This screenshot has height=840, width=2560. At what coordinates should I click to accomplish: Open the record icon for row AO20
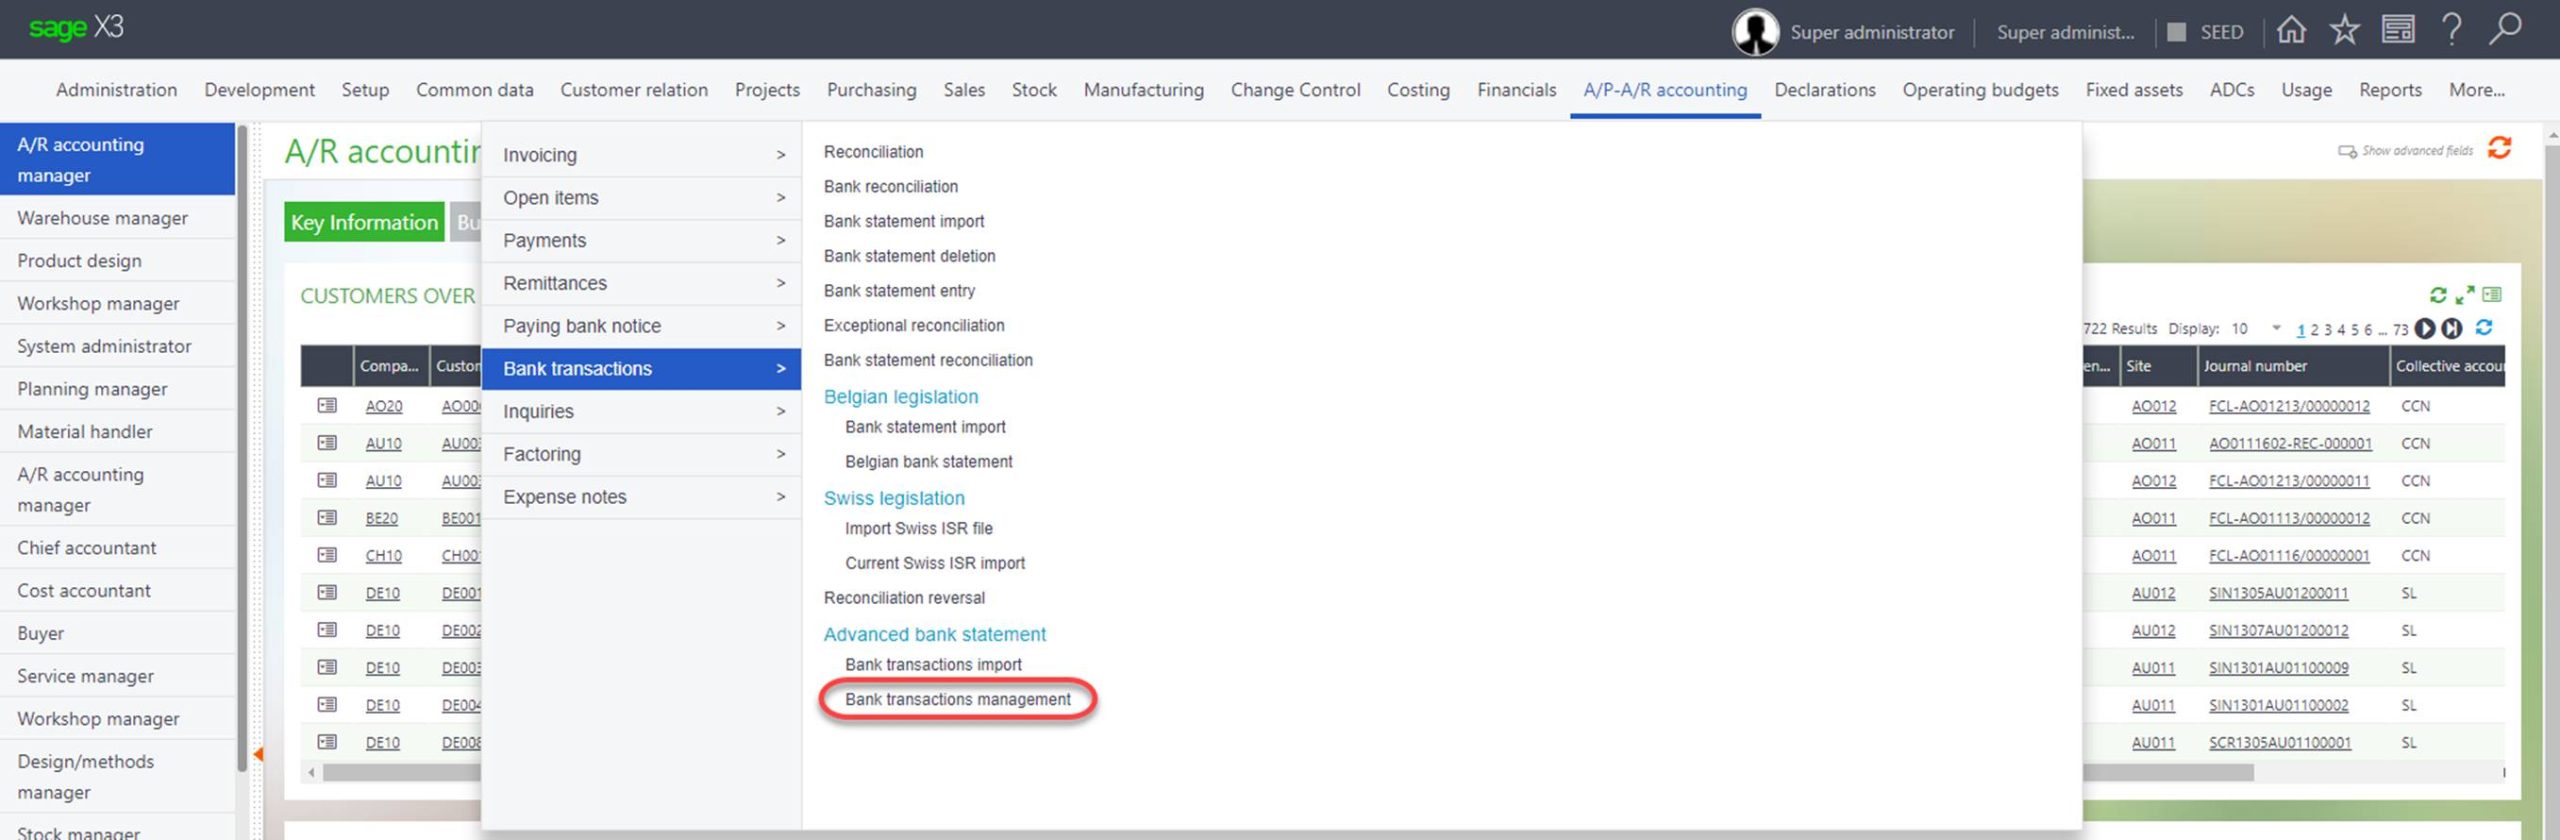(x=327, y=406)
